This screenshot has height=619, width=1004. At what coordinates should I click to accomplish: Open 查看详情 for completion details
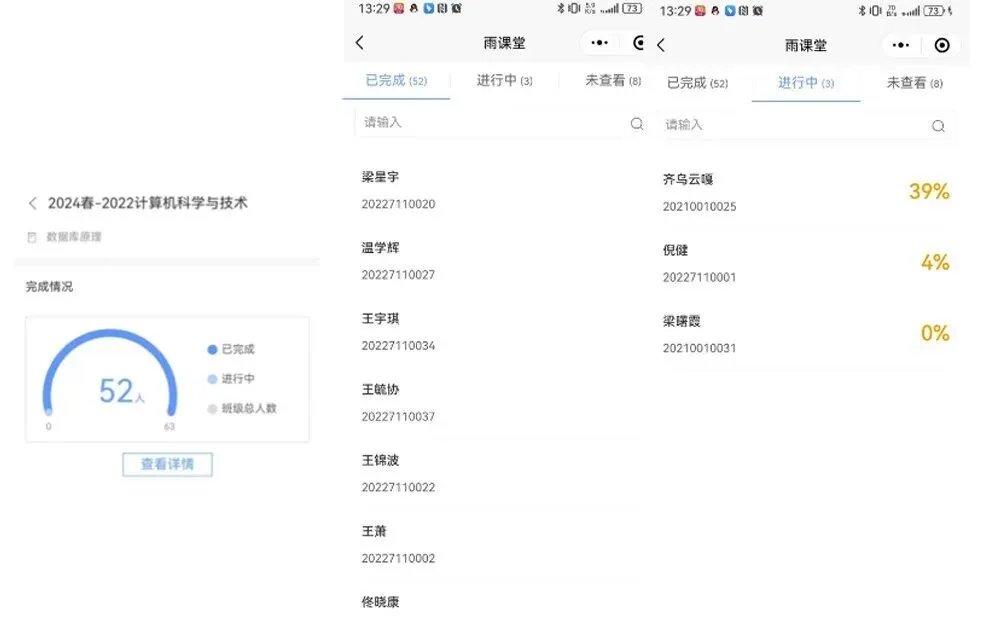167,464
